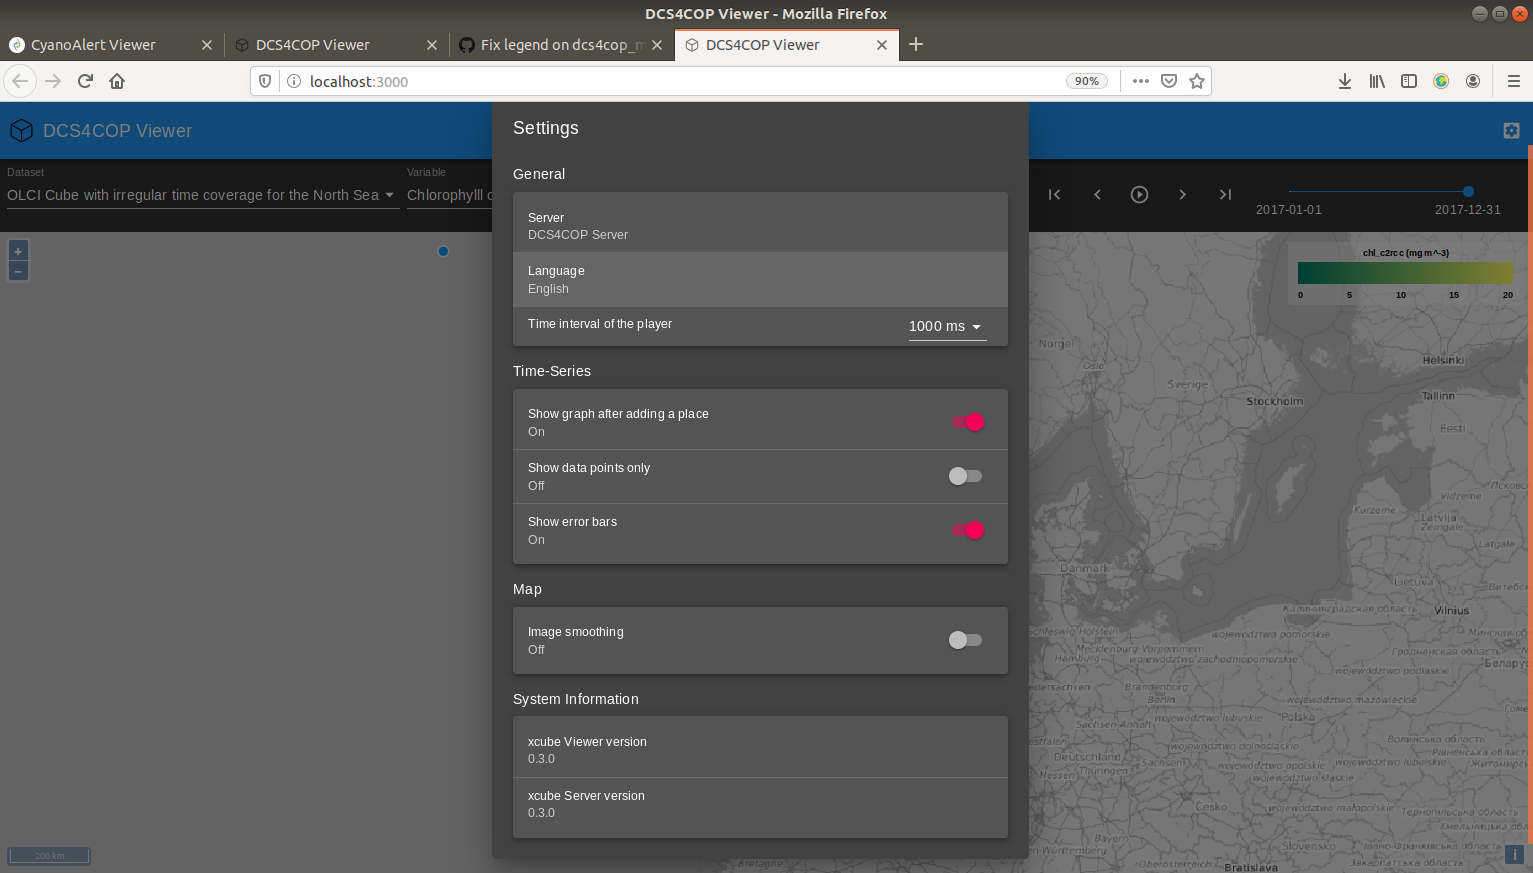Turn on Image smoothing for the map

[x=964, y=640]
